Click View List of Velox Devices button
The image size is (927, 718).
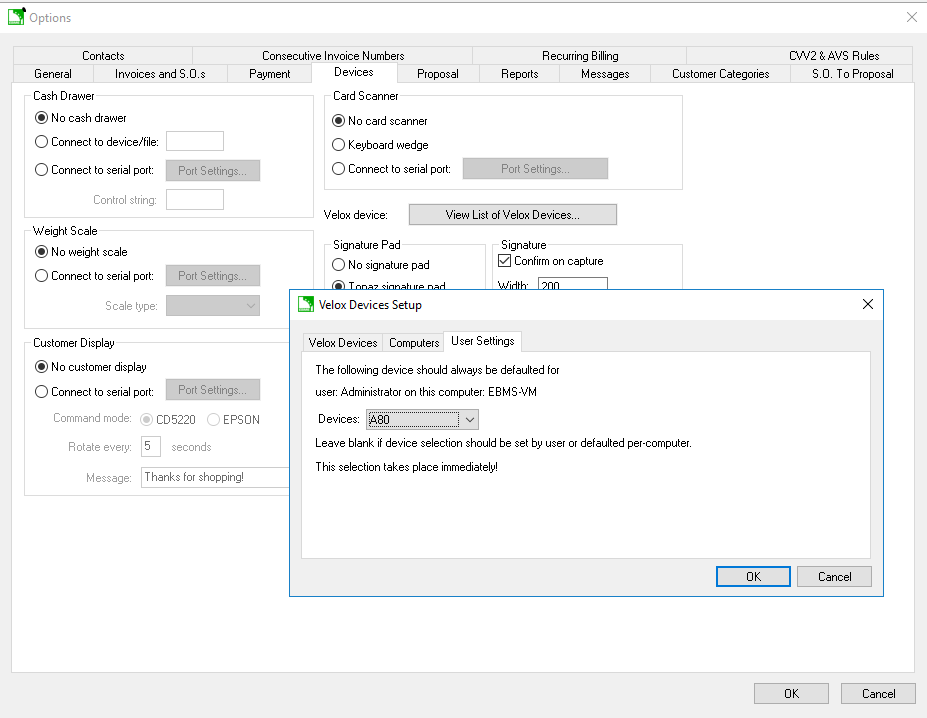tap(512, 215)
